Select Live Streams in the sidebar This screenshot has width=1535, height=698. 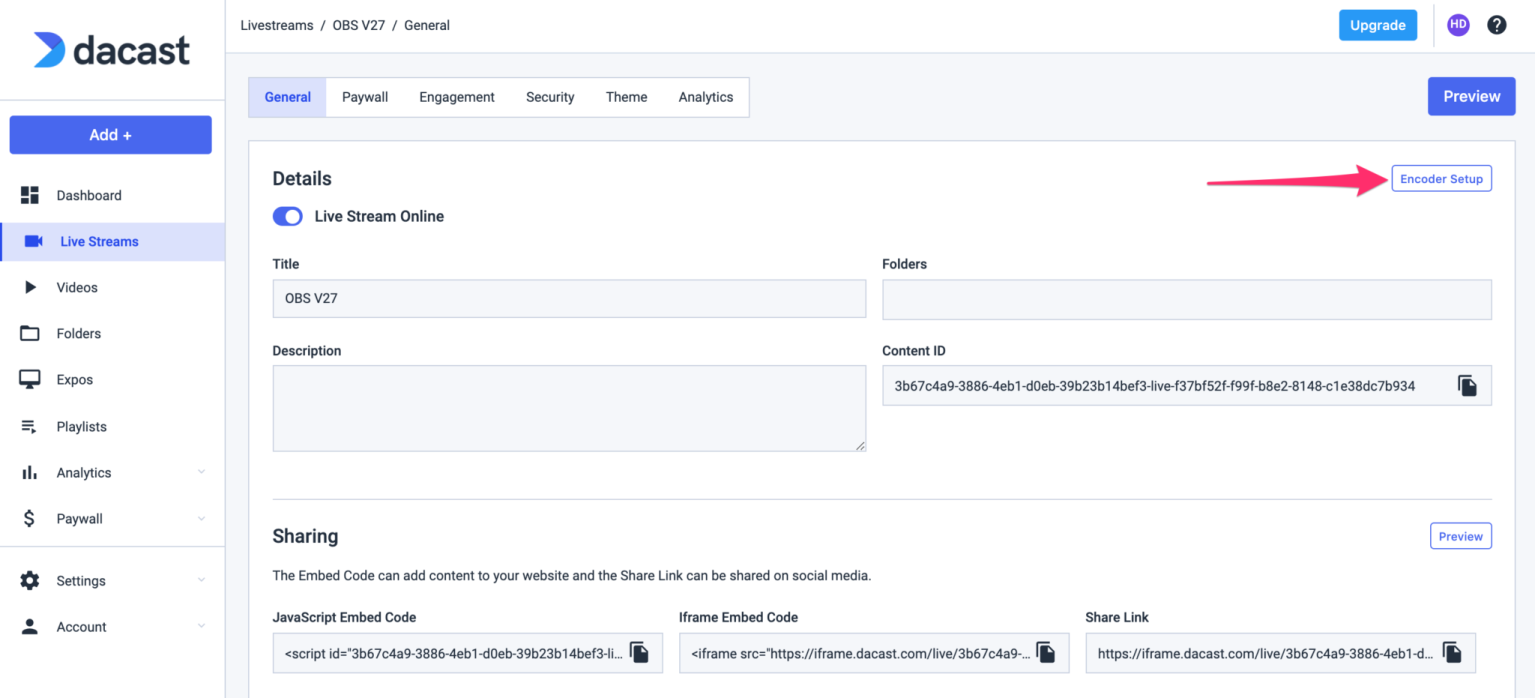point(99,241)
